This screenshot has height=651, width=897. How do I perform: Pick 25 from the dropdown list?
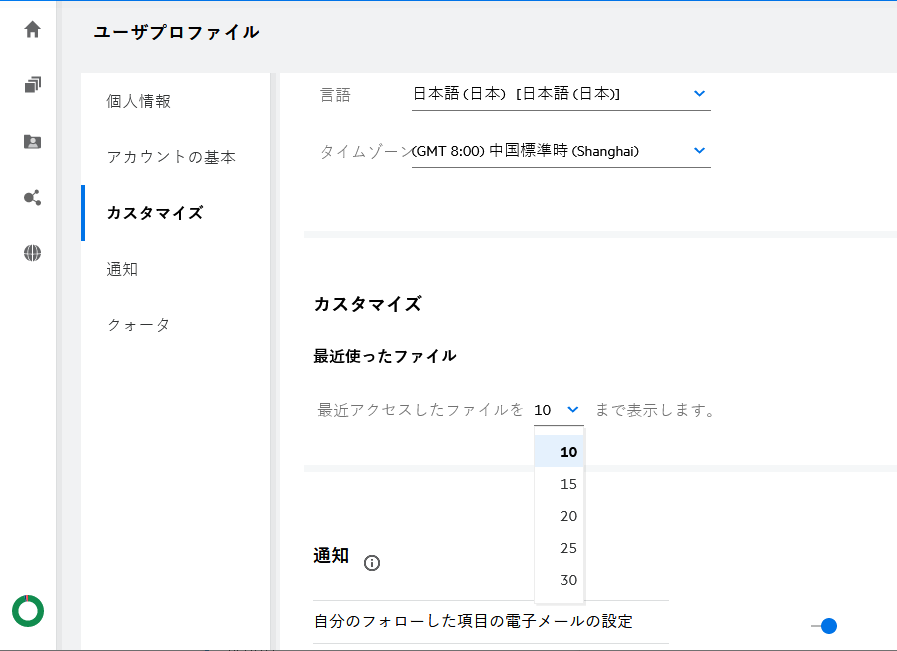click(568, 548)
